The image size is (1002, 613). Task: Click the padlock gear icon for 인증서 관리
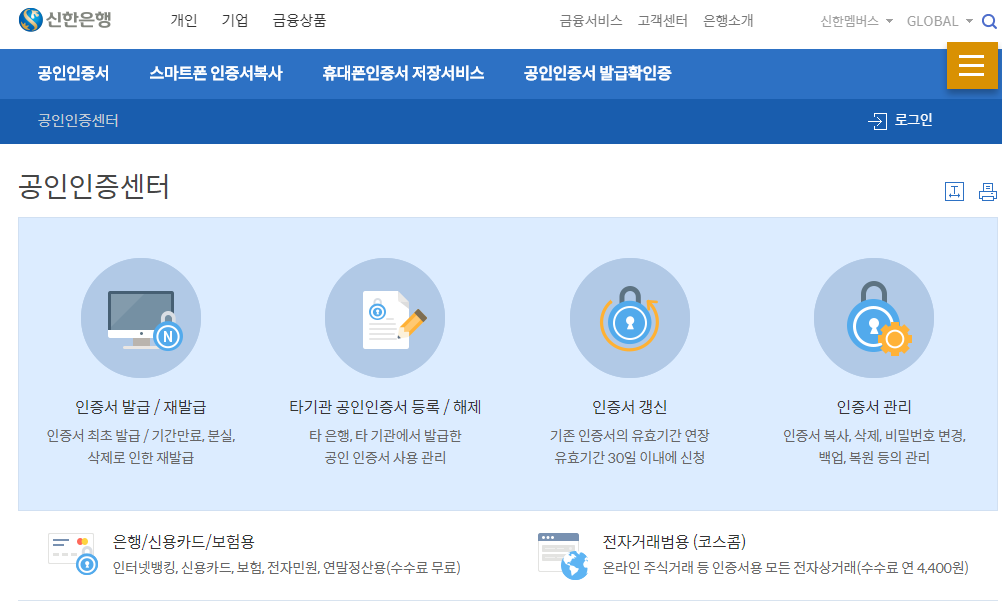874,318
